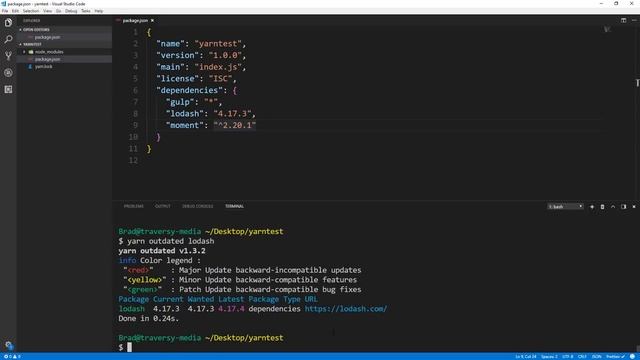The height and width of the screenshot is (360, 640).
Task: Click the "1.0.0" version value
Action: pyautogui.click(x=225, y=56)
